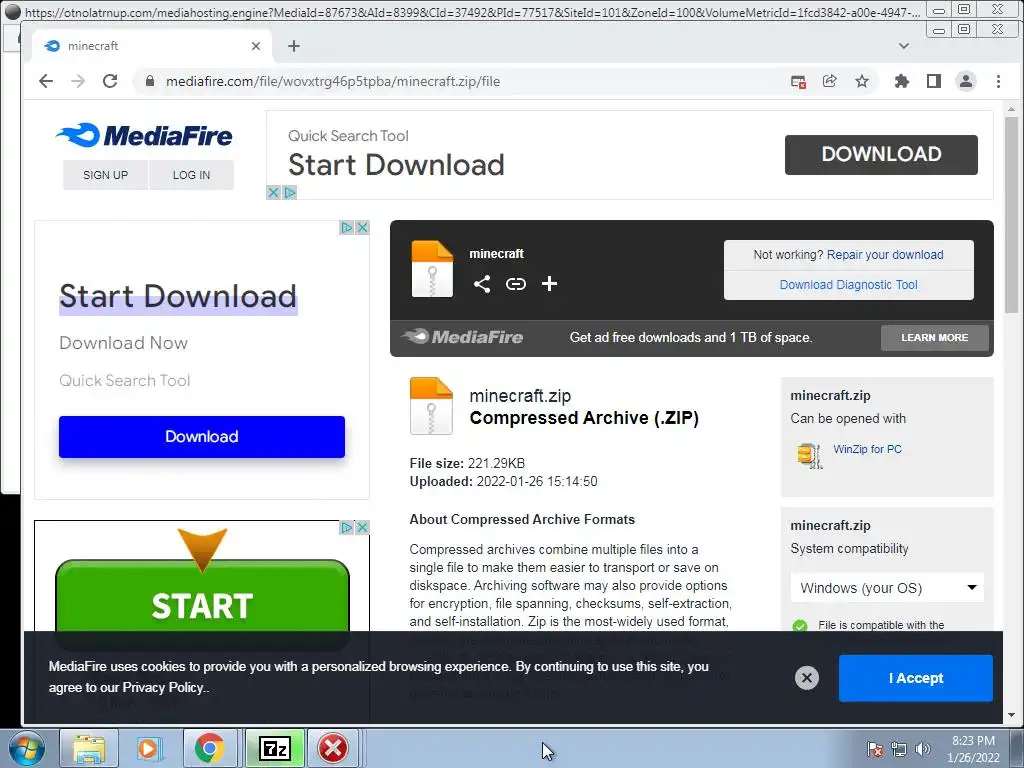Viewport: 1024px width, 768px height.
Task: Click the SIGN UP button
Action: click(105, 175)
